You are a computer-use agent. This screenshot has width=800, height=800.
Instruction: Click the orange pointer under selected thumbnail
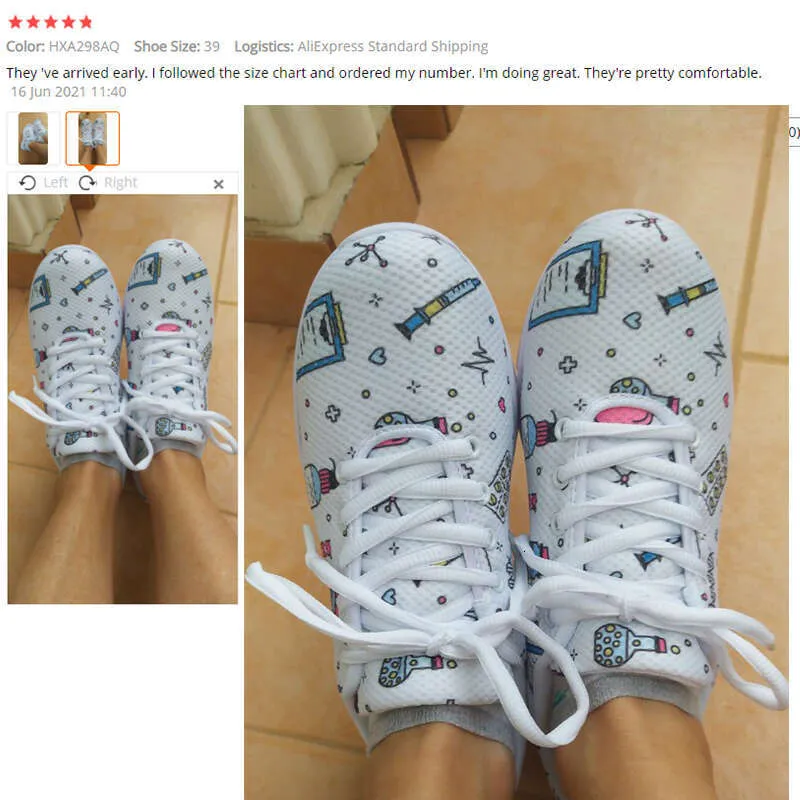point(90,168)
